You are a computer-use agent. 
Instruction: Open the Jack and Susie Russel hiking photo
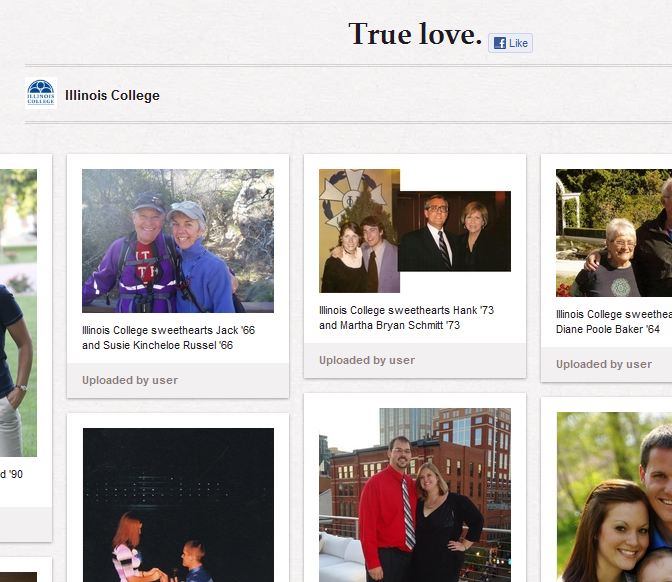coord(178,241)
